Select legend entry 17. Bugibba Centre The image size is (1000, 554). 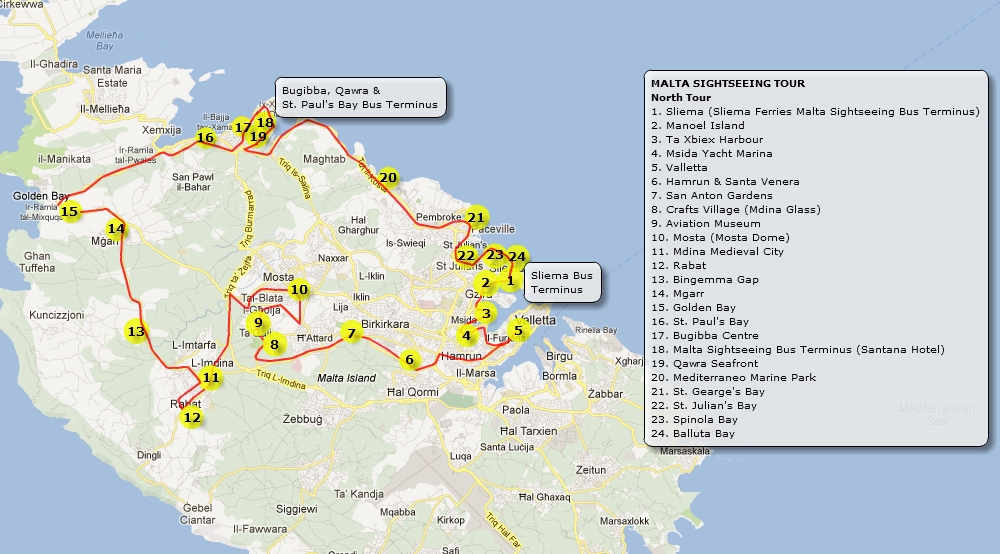[705, 336]
